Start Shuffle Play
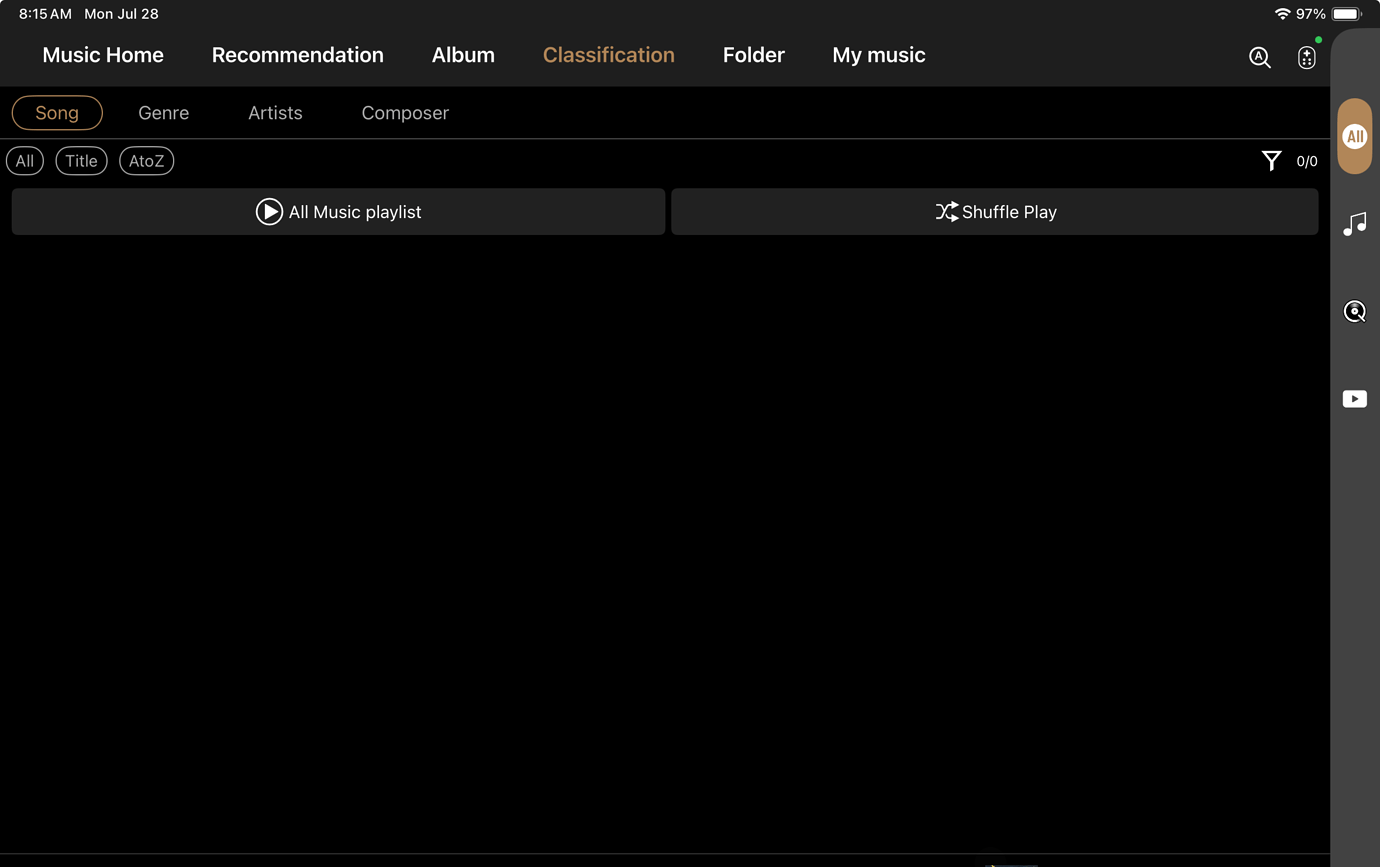Image resolution: width=1380 pixels, height=867 pixels. click(x=995, y=212)
